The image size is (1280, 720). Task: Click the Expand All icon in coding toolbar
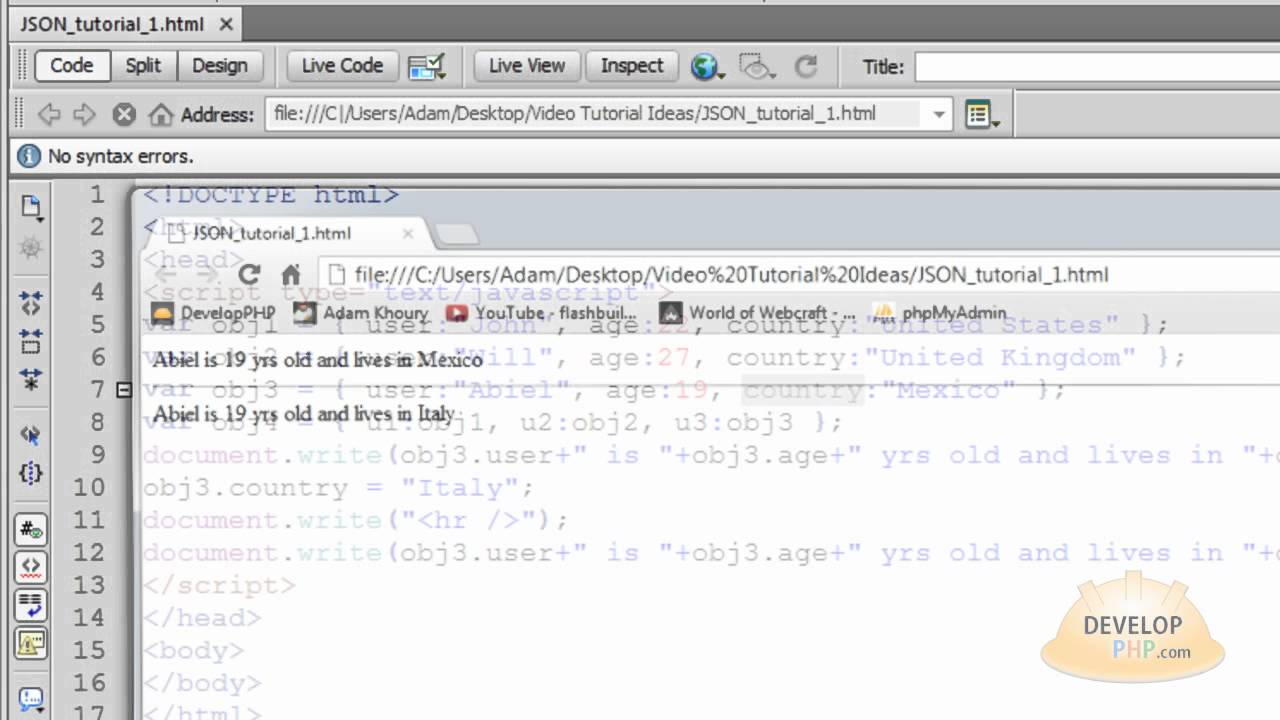pyautogui.click(x=31, y=377)
